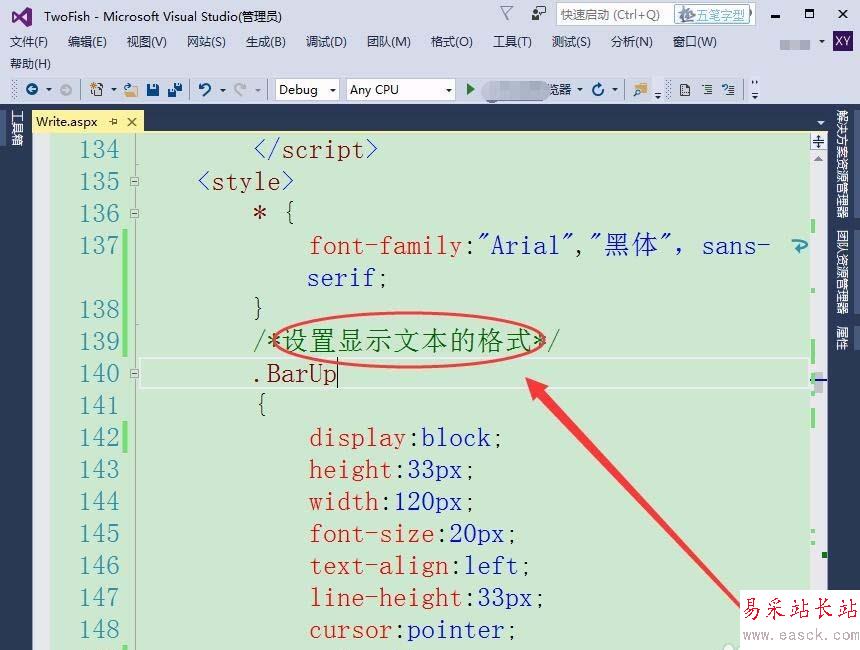The image size is (860, 650).
Task: Open the 网站(S) menu
Action: [206, 42]
